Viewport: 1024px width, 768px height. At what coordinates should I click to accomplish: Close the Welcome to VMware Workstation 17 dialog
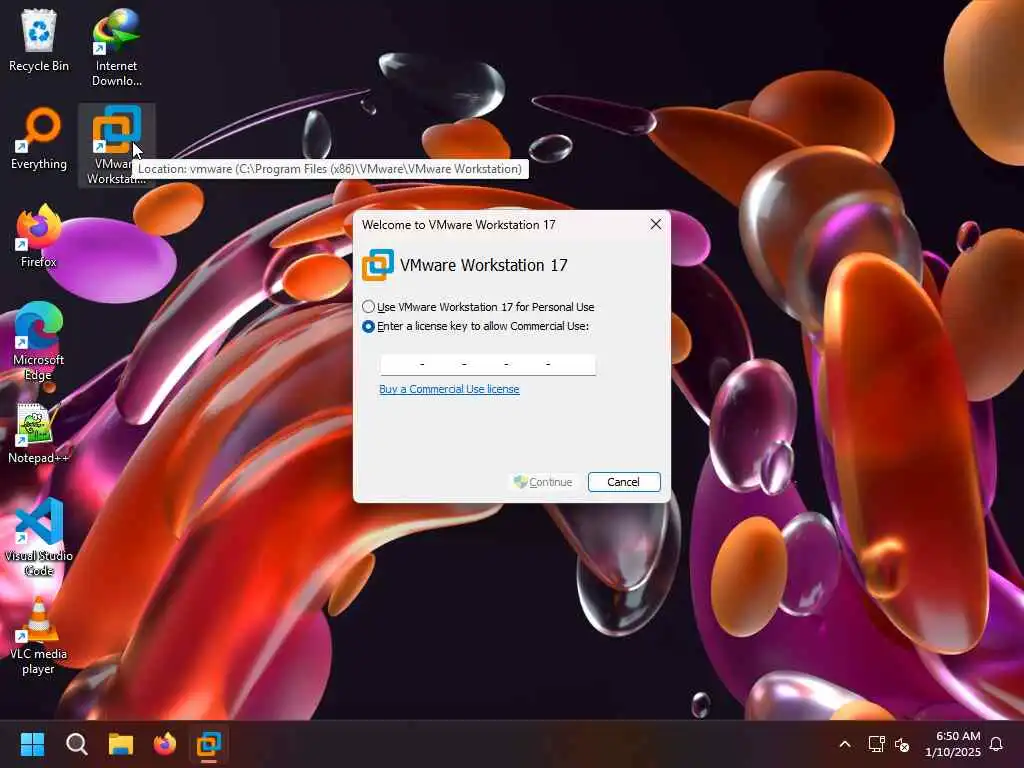[x=656, y=225]
